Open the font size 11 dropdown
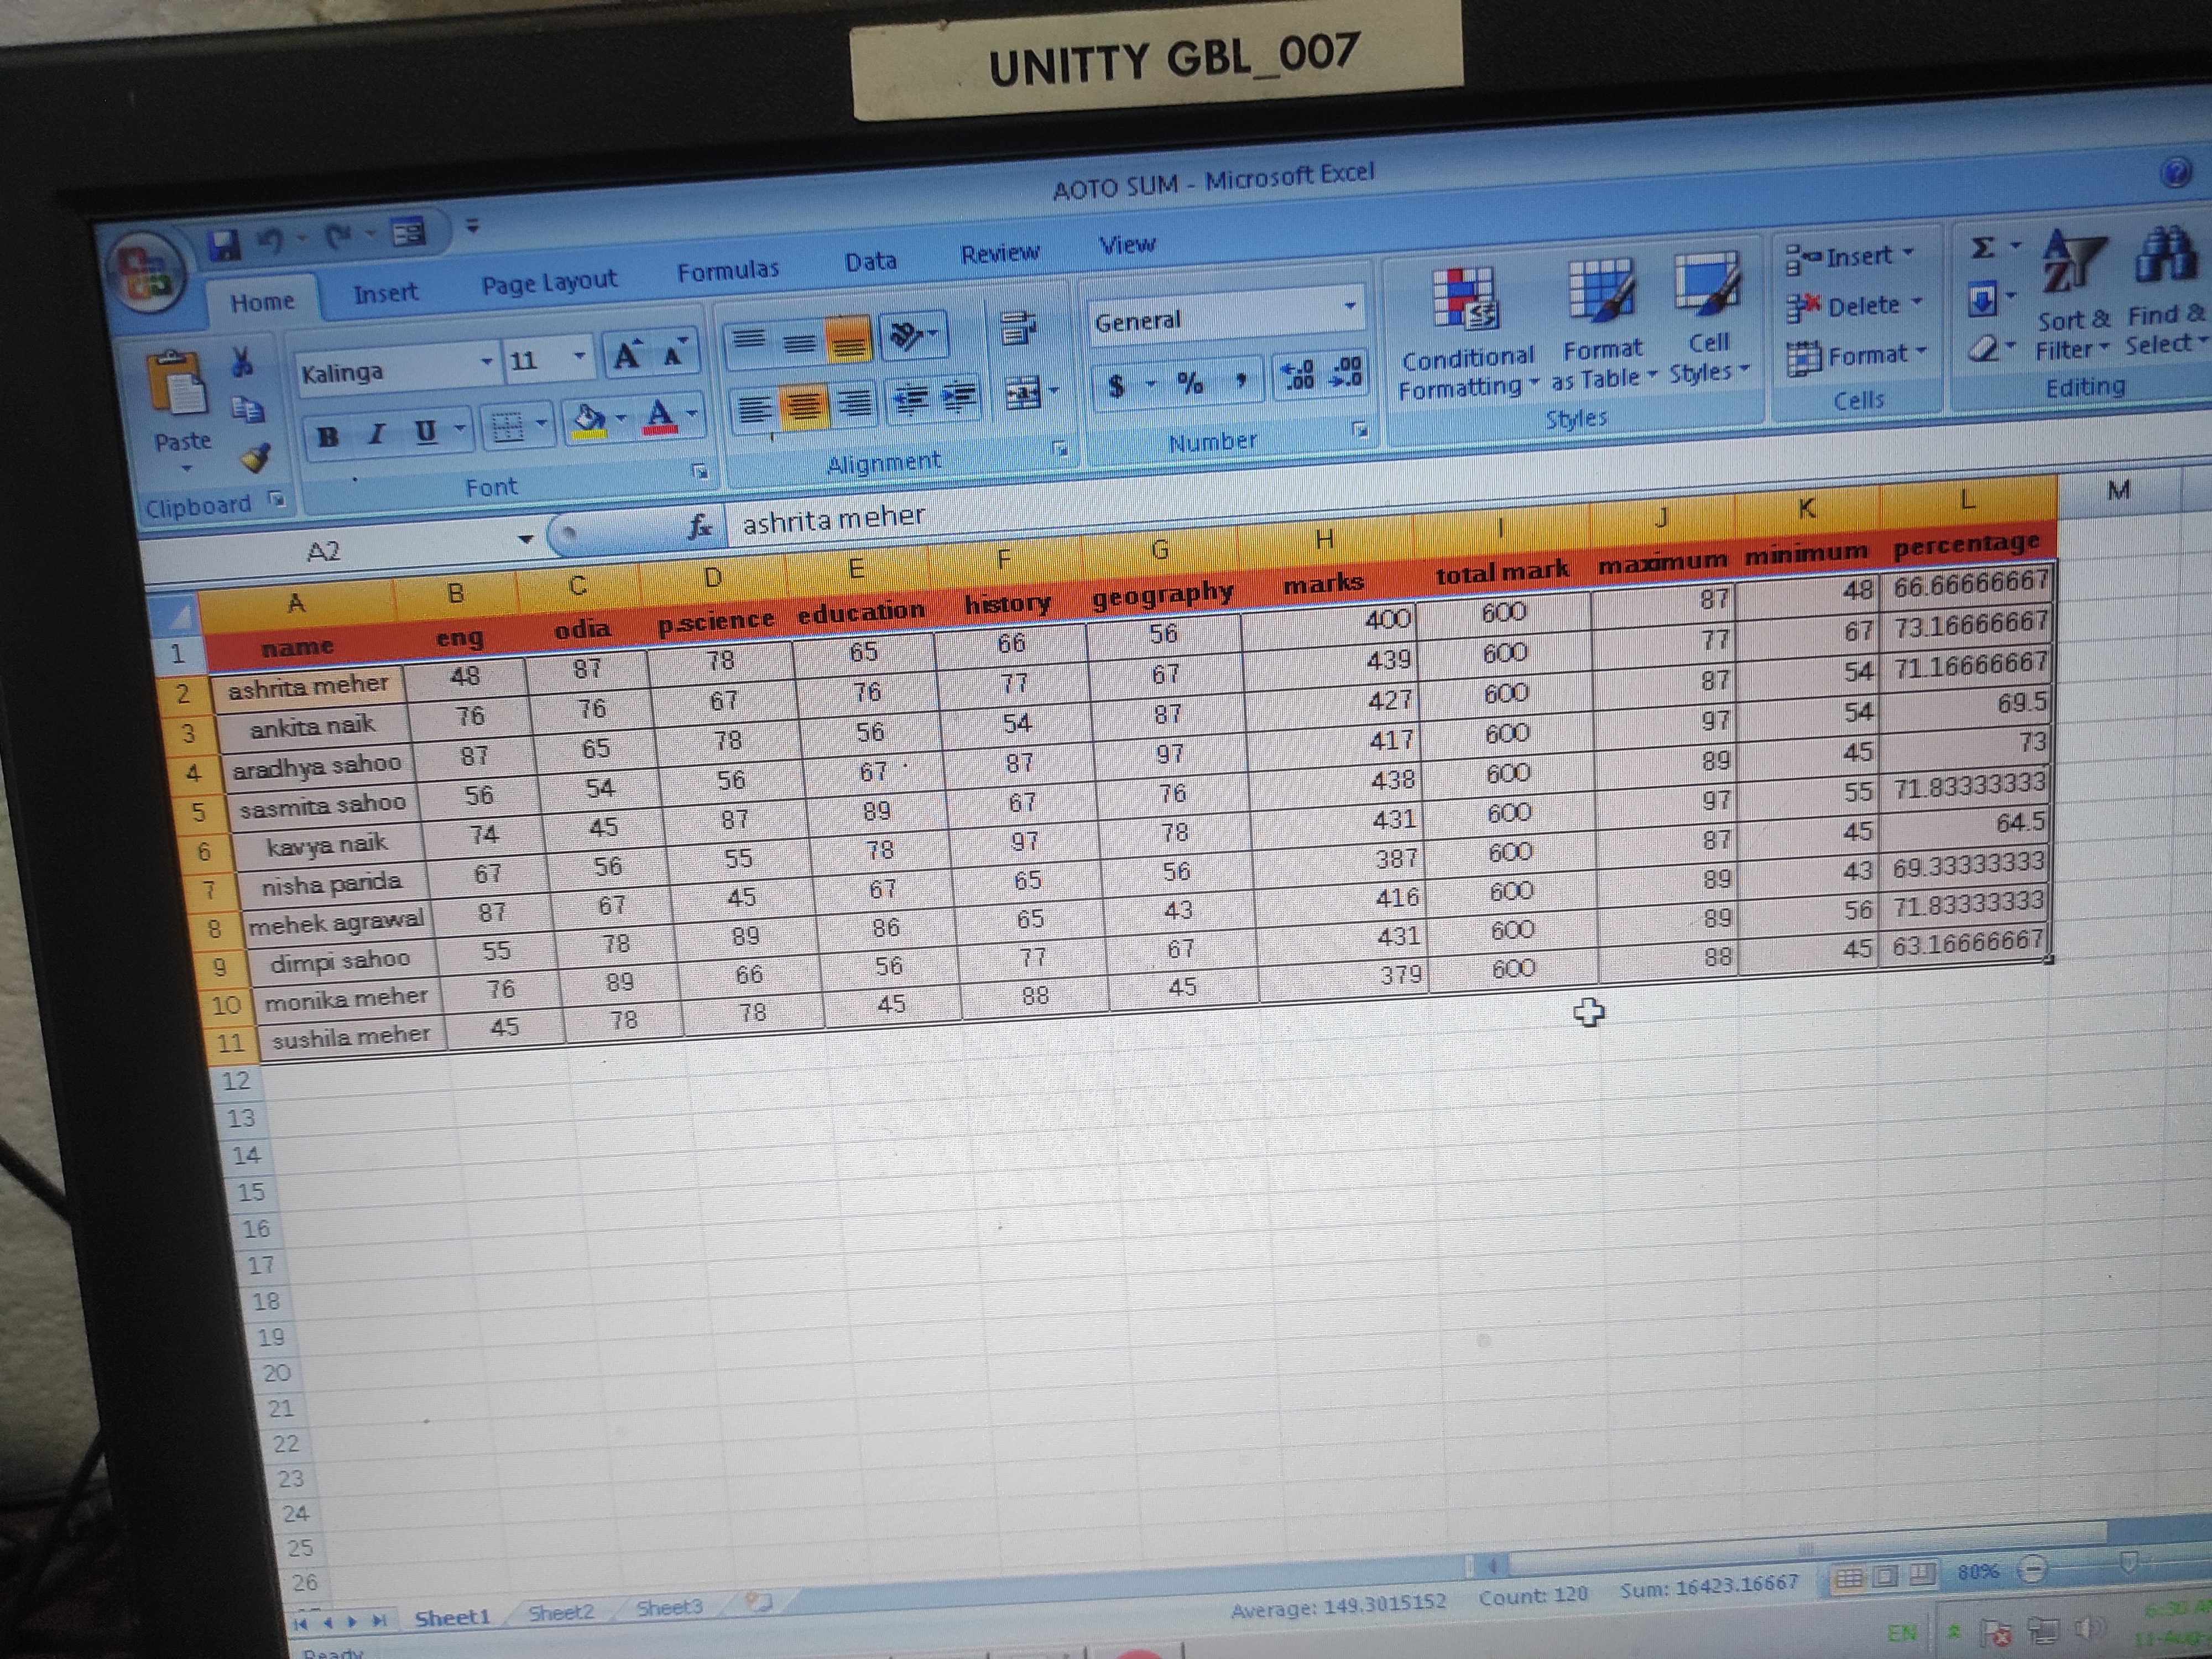The image size is (2212, 1659). (578, 355)
